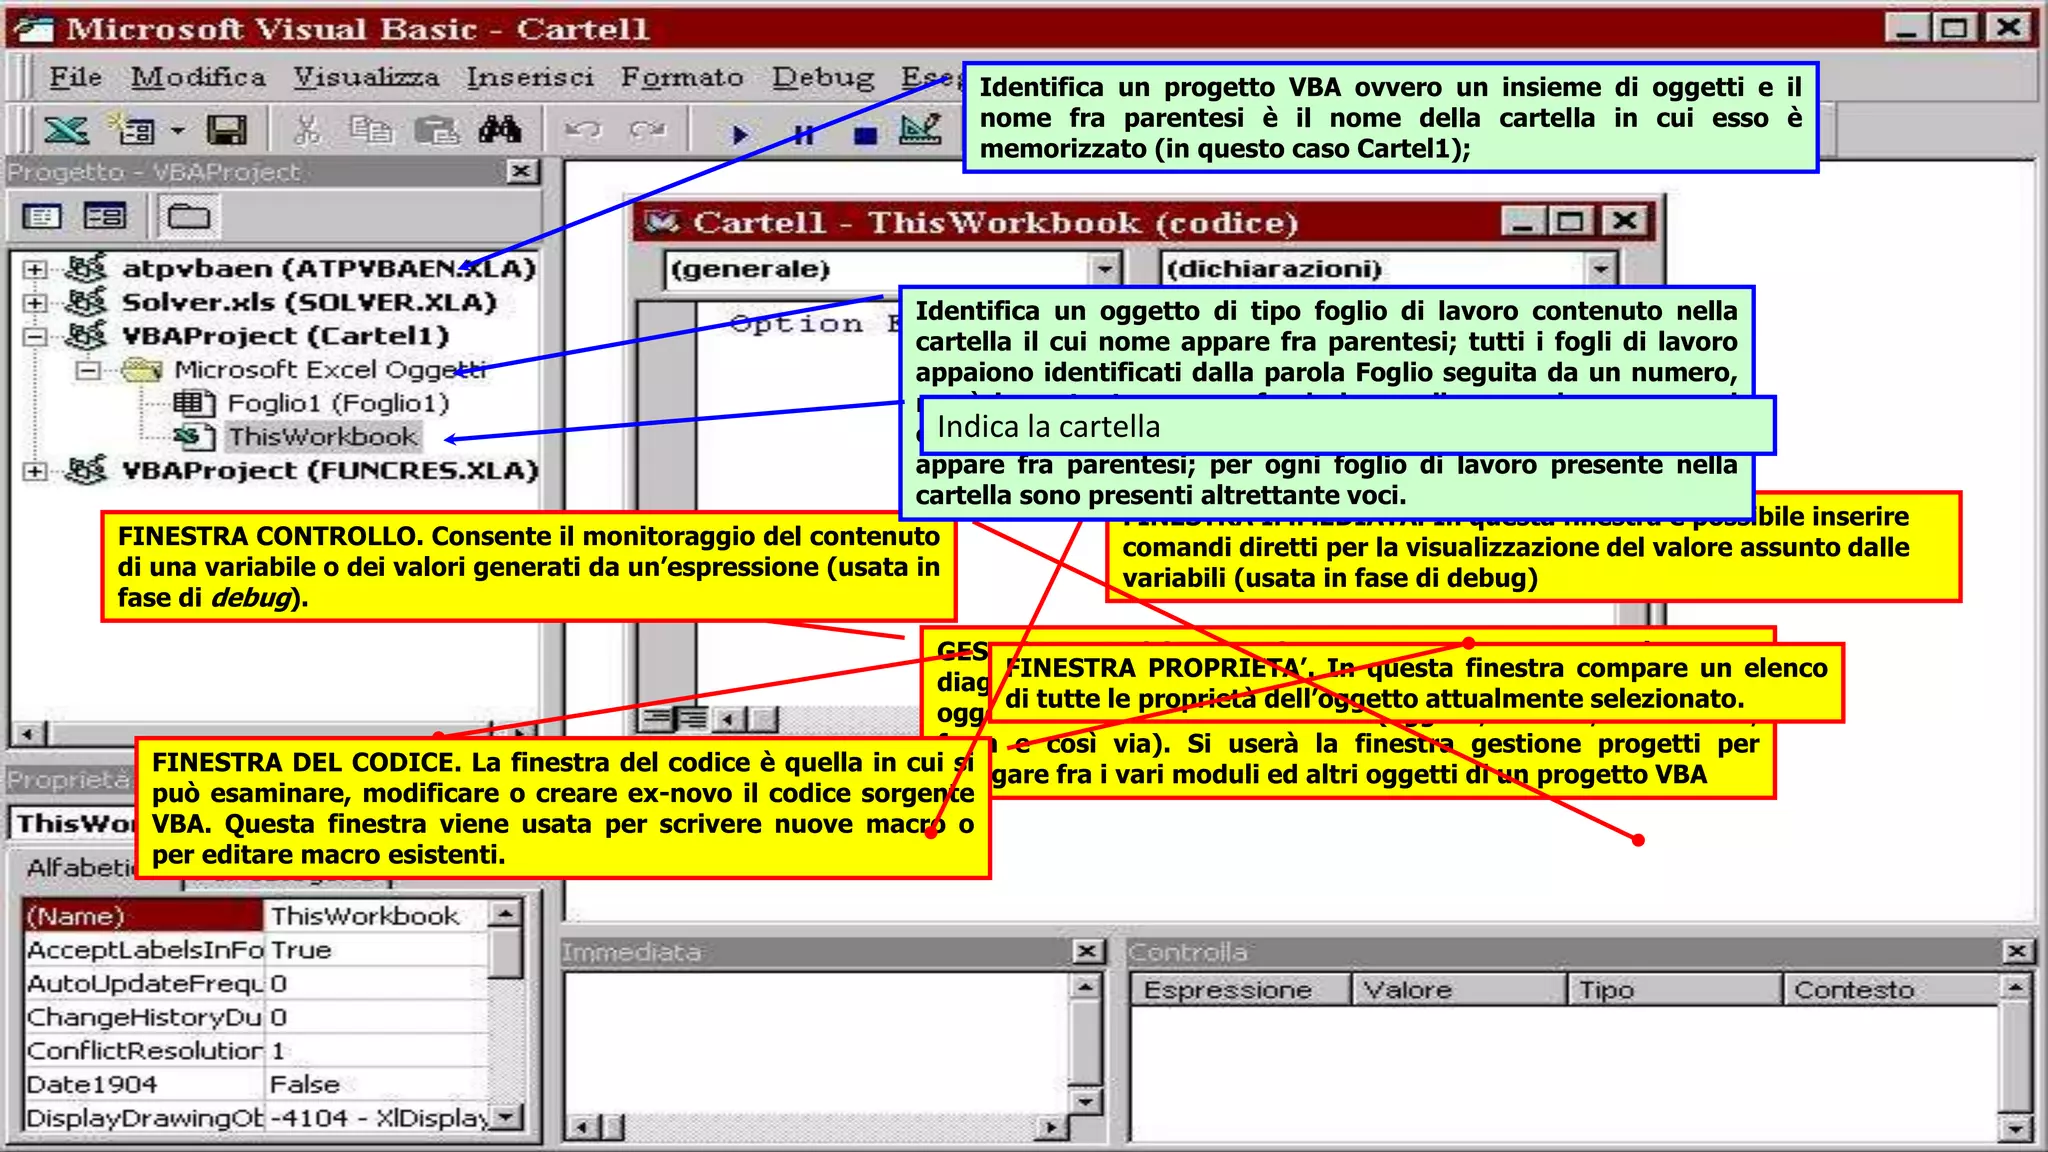Click the Redo arrow icon
This screenshot has width=2048, height=1152.
click(x=648, y=130)
